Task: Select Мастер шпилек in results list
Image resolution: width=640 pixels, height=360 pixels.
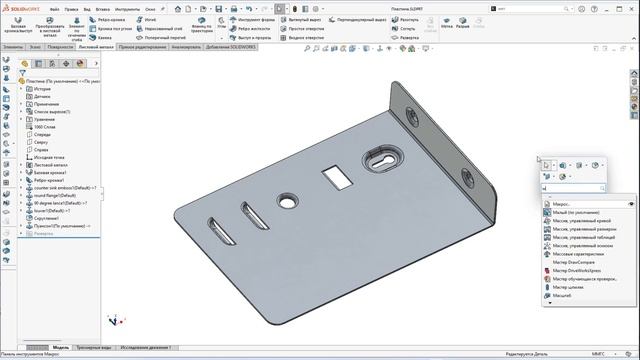Action: tap(568, 287)
